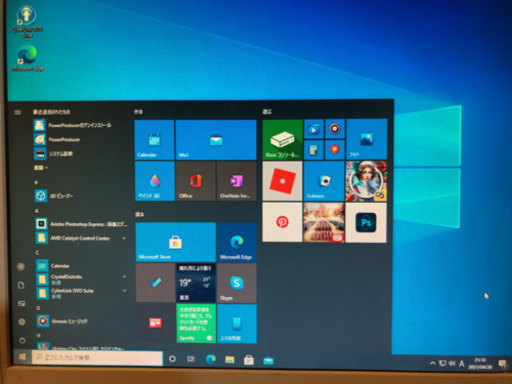Open the Calendar tile
The width and height of the screenshot is (512, 384).
coord(154,140)
